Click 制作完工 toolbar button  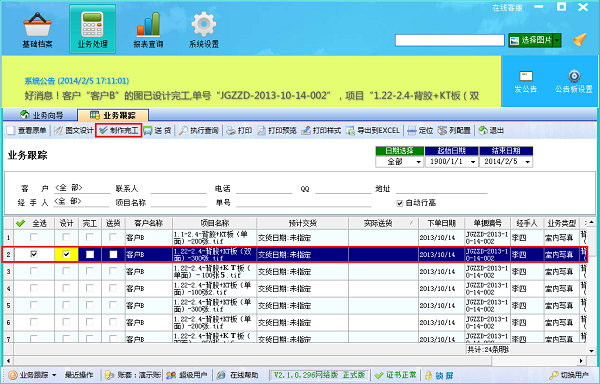[119, 130]
